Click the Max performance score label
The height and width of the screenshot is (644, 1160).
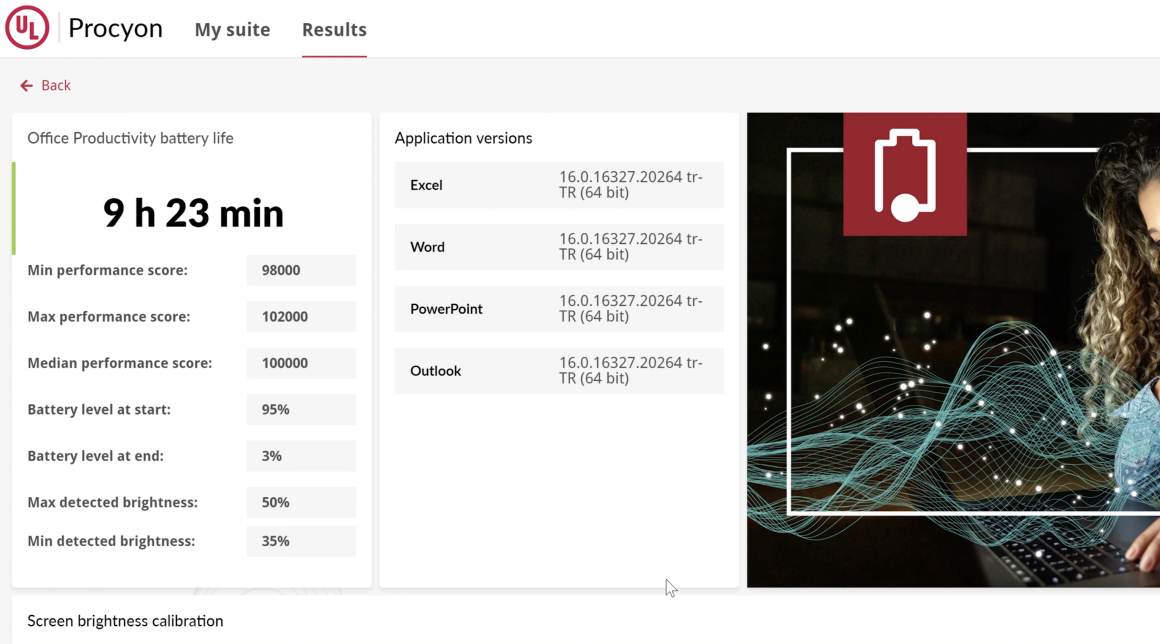(x=109, y=316)
